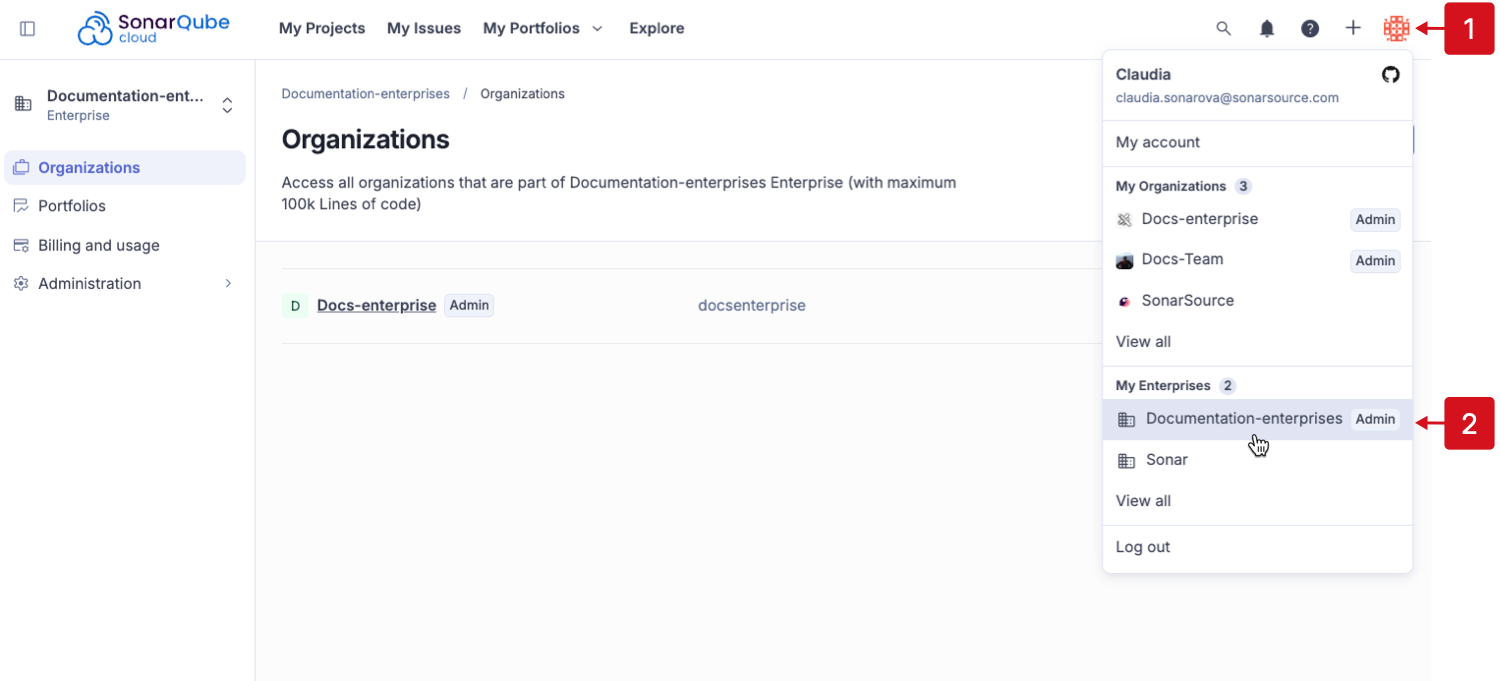
Task: Select Organizations in the sidebar
Action: (125, 168)
